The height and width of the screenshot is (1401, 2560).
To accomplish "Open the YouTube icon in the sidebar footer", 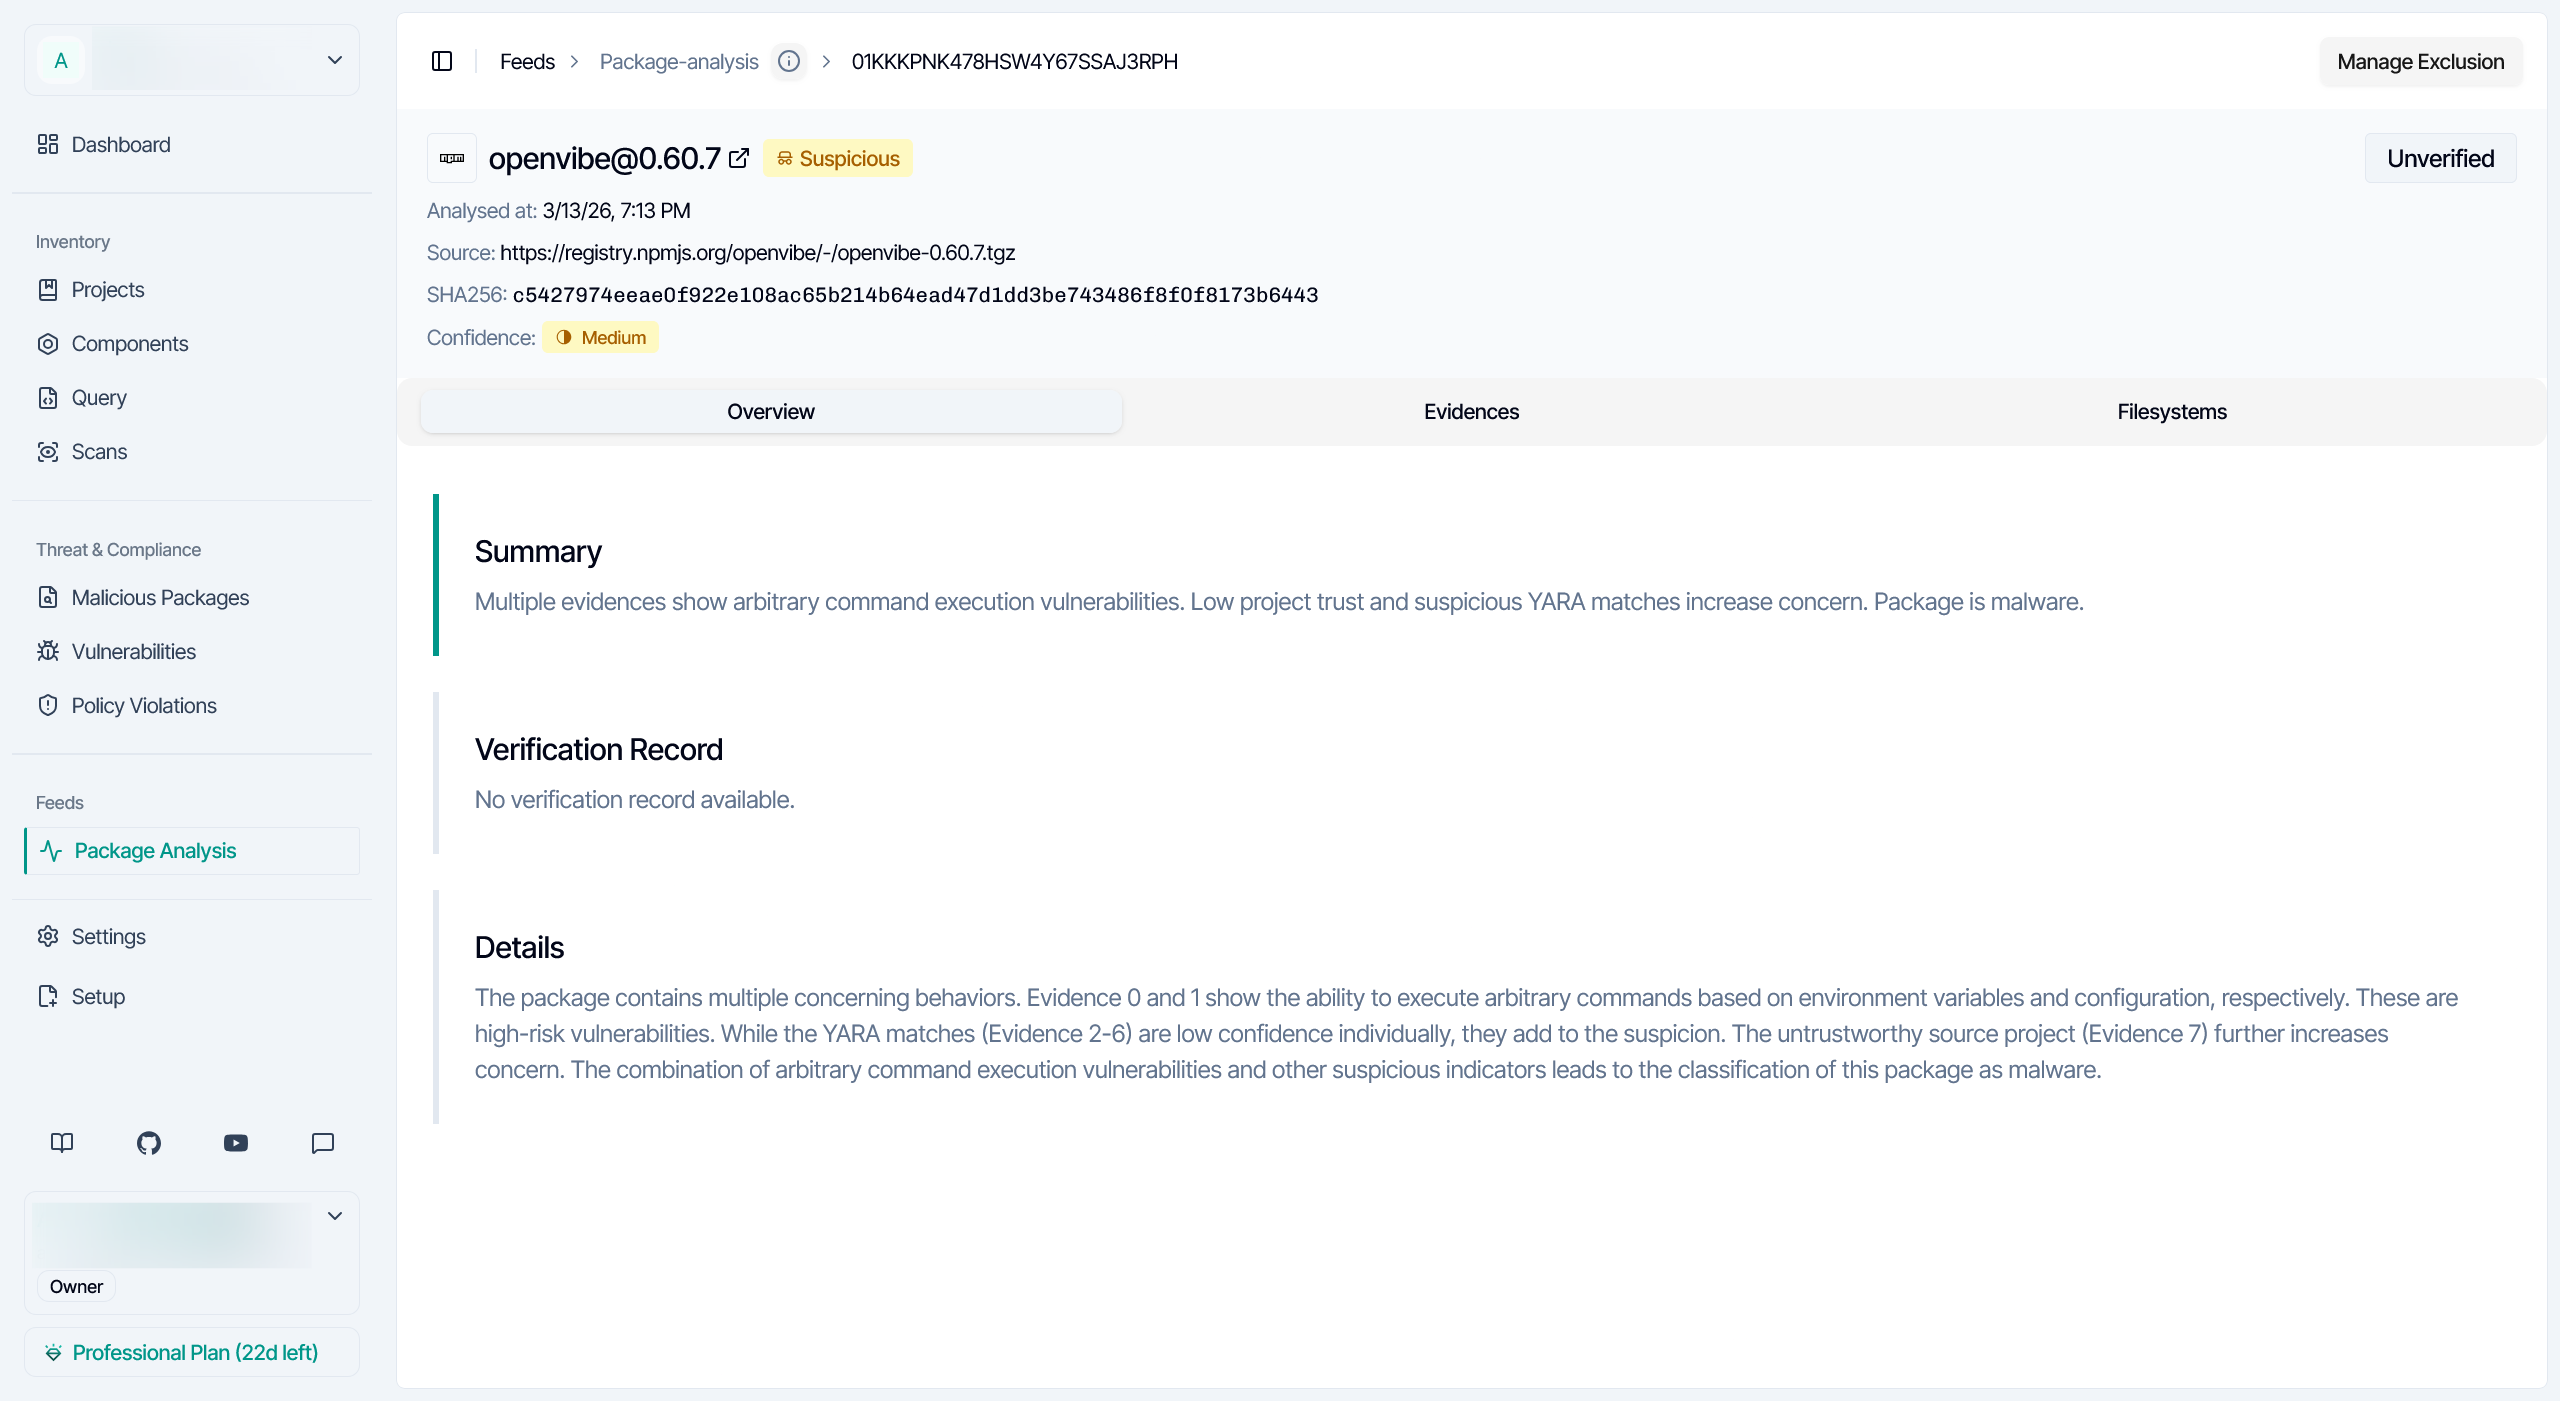I will click(x=235, y=1143).
